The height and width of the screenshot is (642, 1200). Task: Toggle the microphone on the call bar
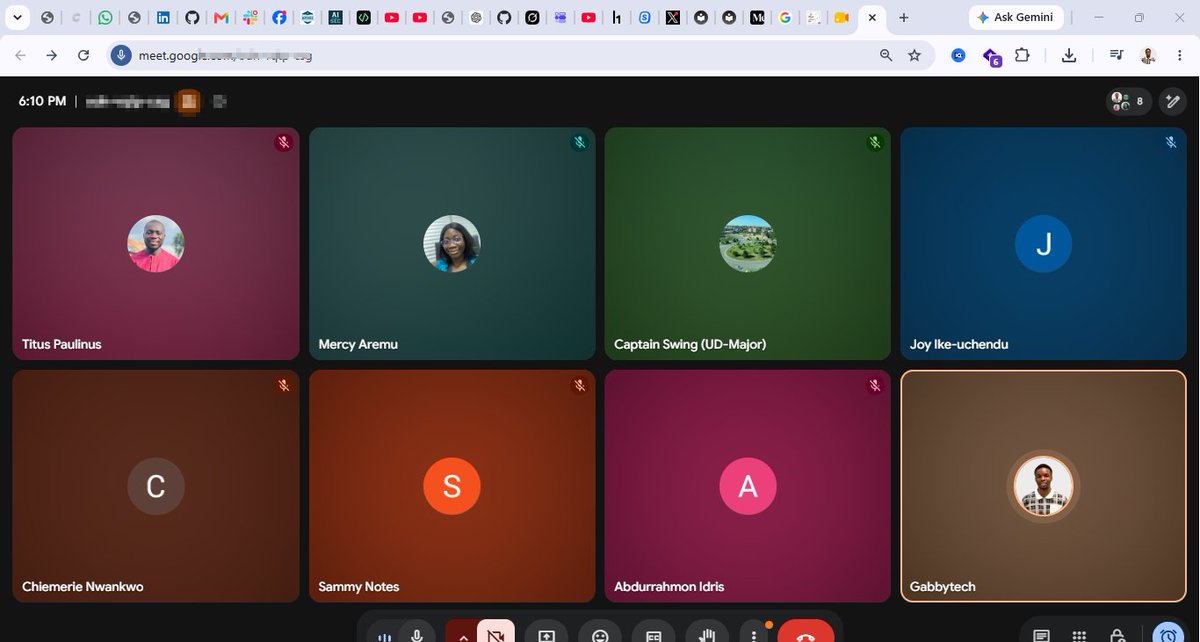click(x=417, y=635)
